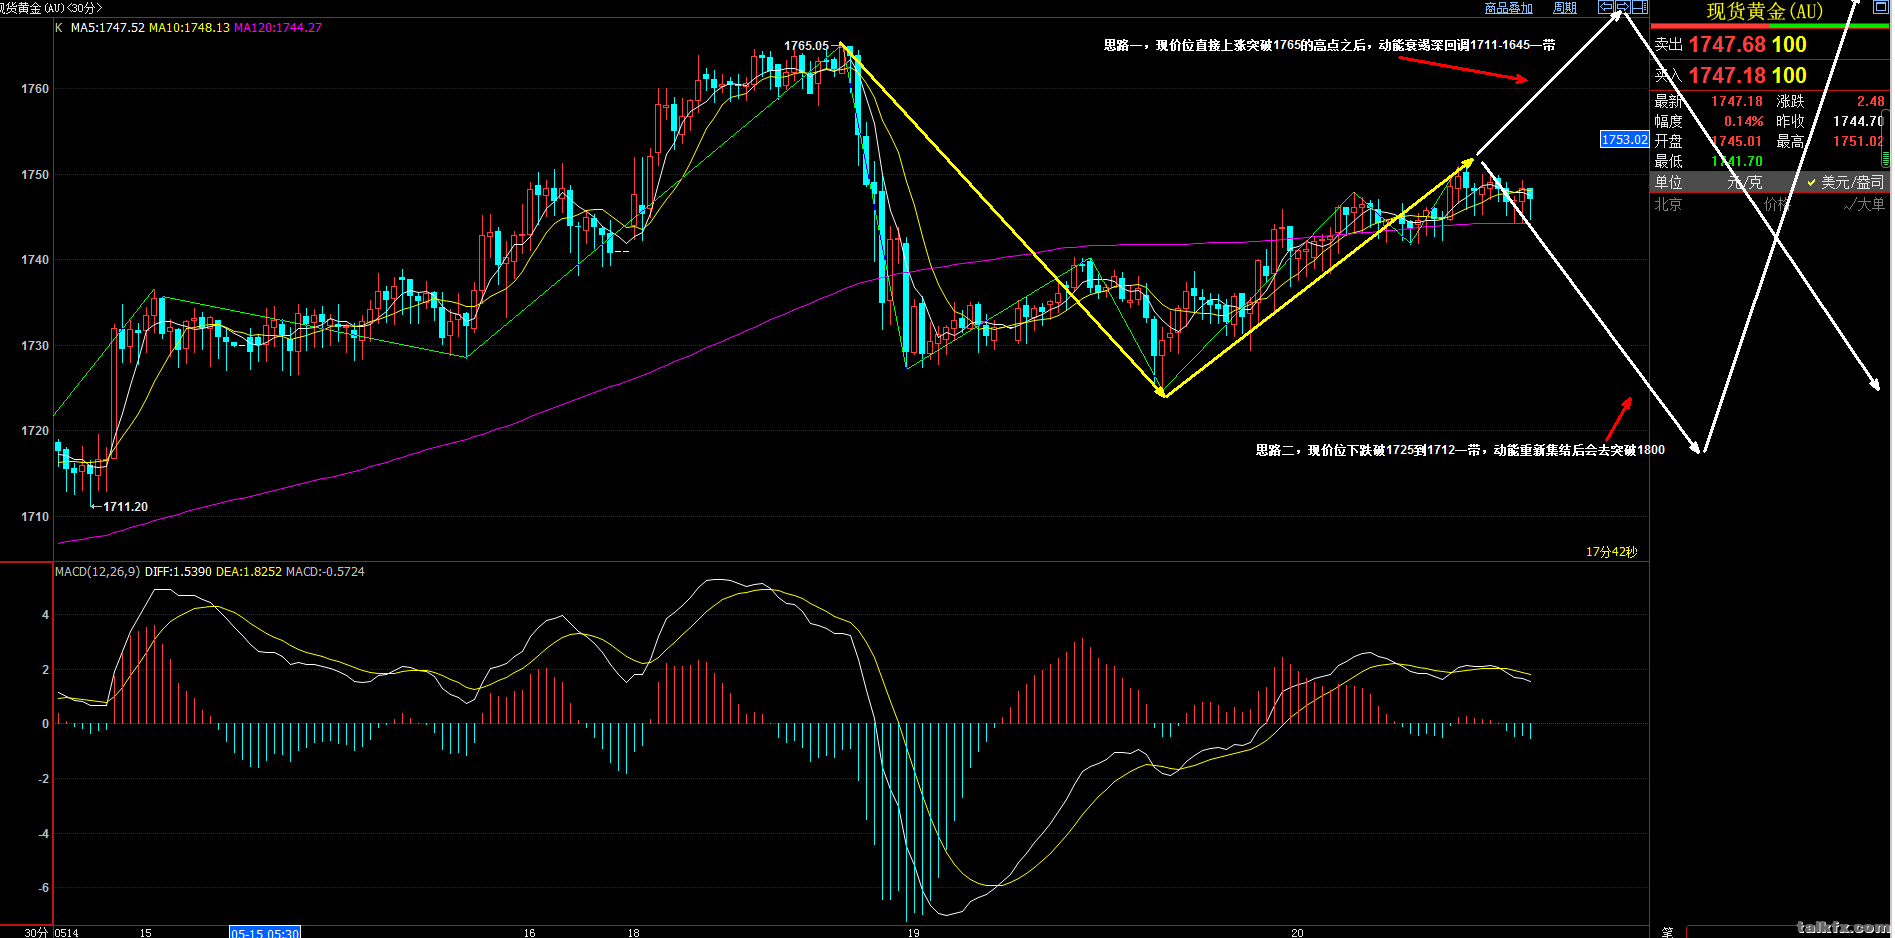Image resolution: width=1895 pixels, height=938 pixels.
Task: Click the 1753.02 price cursor label
Action: [x=1624, y=140]
